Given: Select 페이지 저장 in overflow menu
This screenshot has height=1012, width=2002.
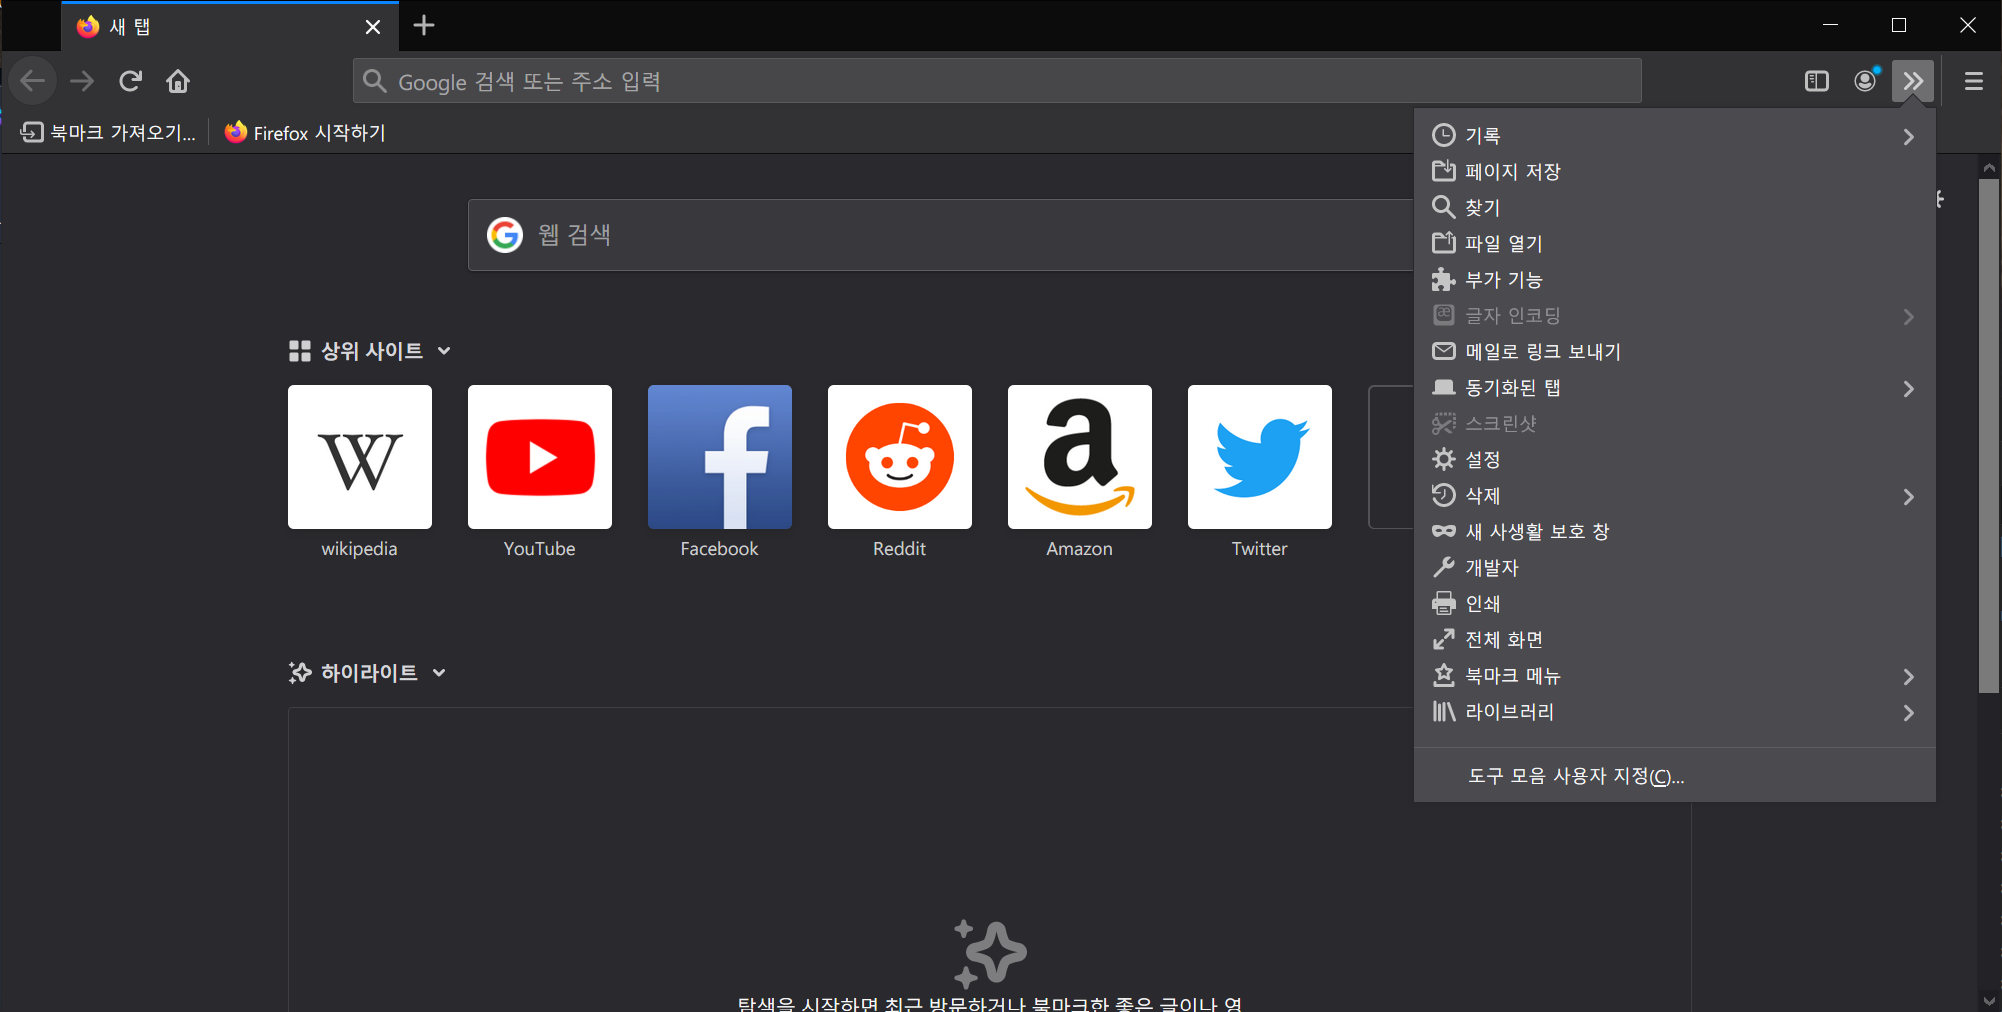Looking at the screenshot, I should (x=1675, y=172).
